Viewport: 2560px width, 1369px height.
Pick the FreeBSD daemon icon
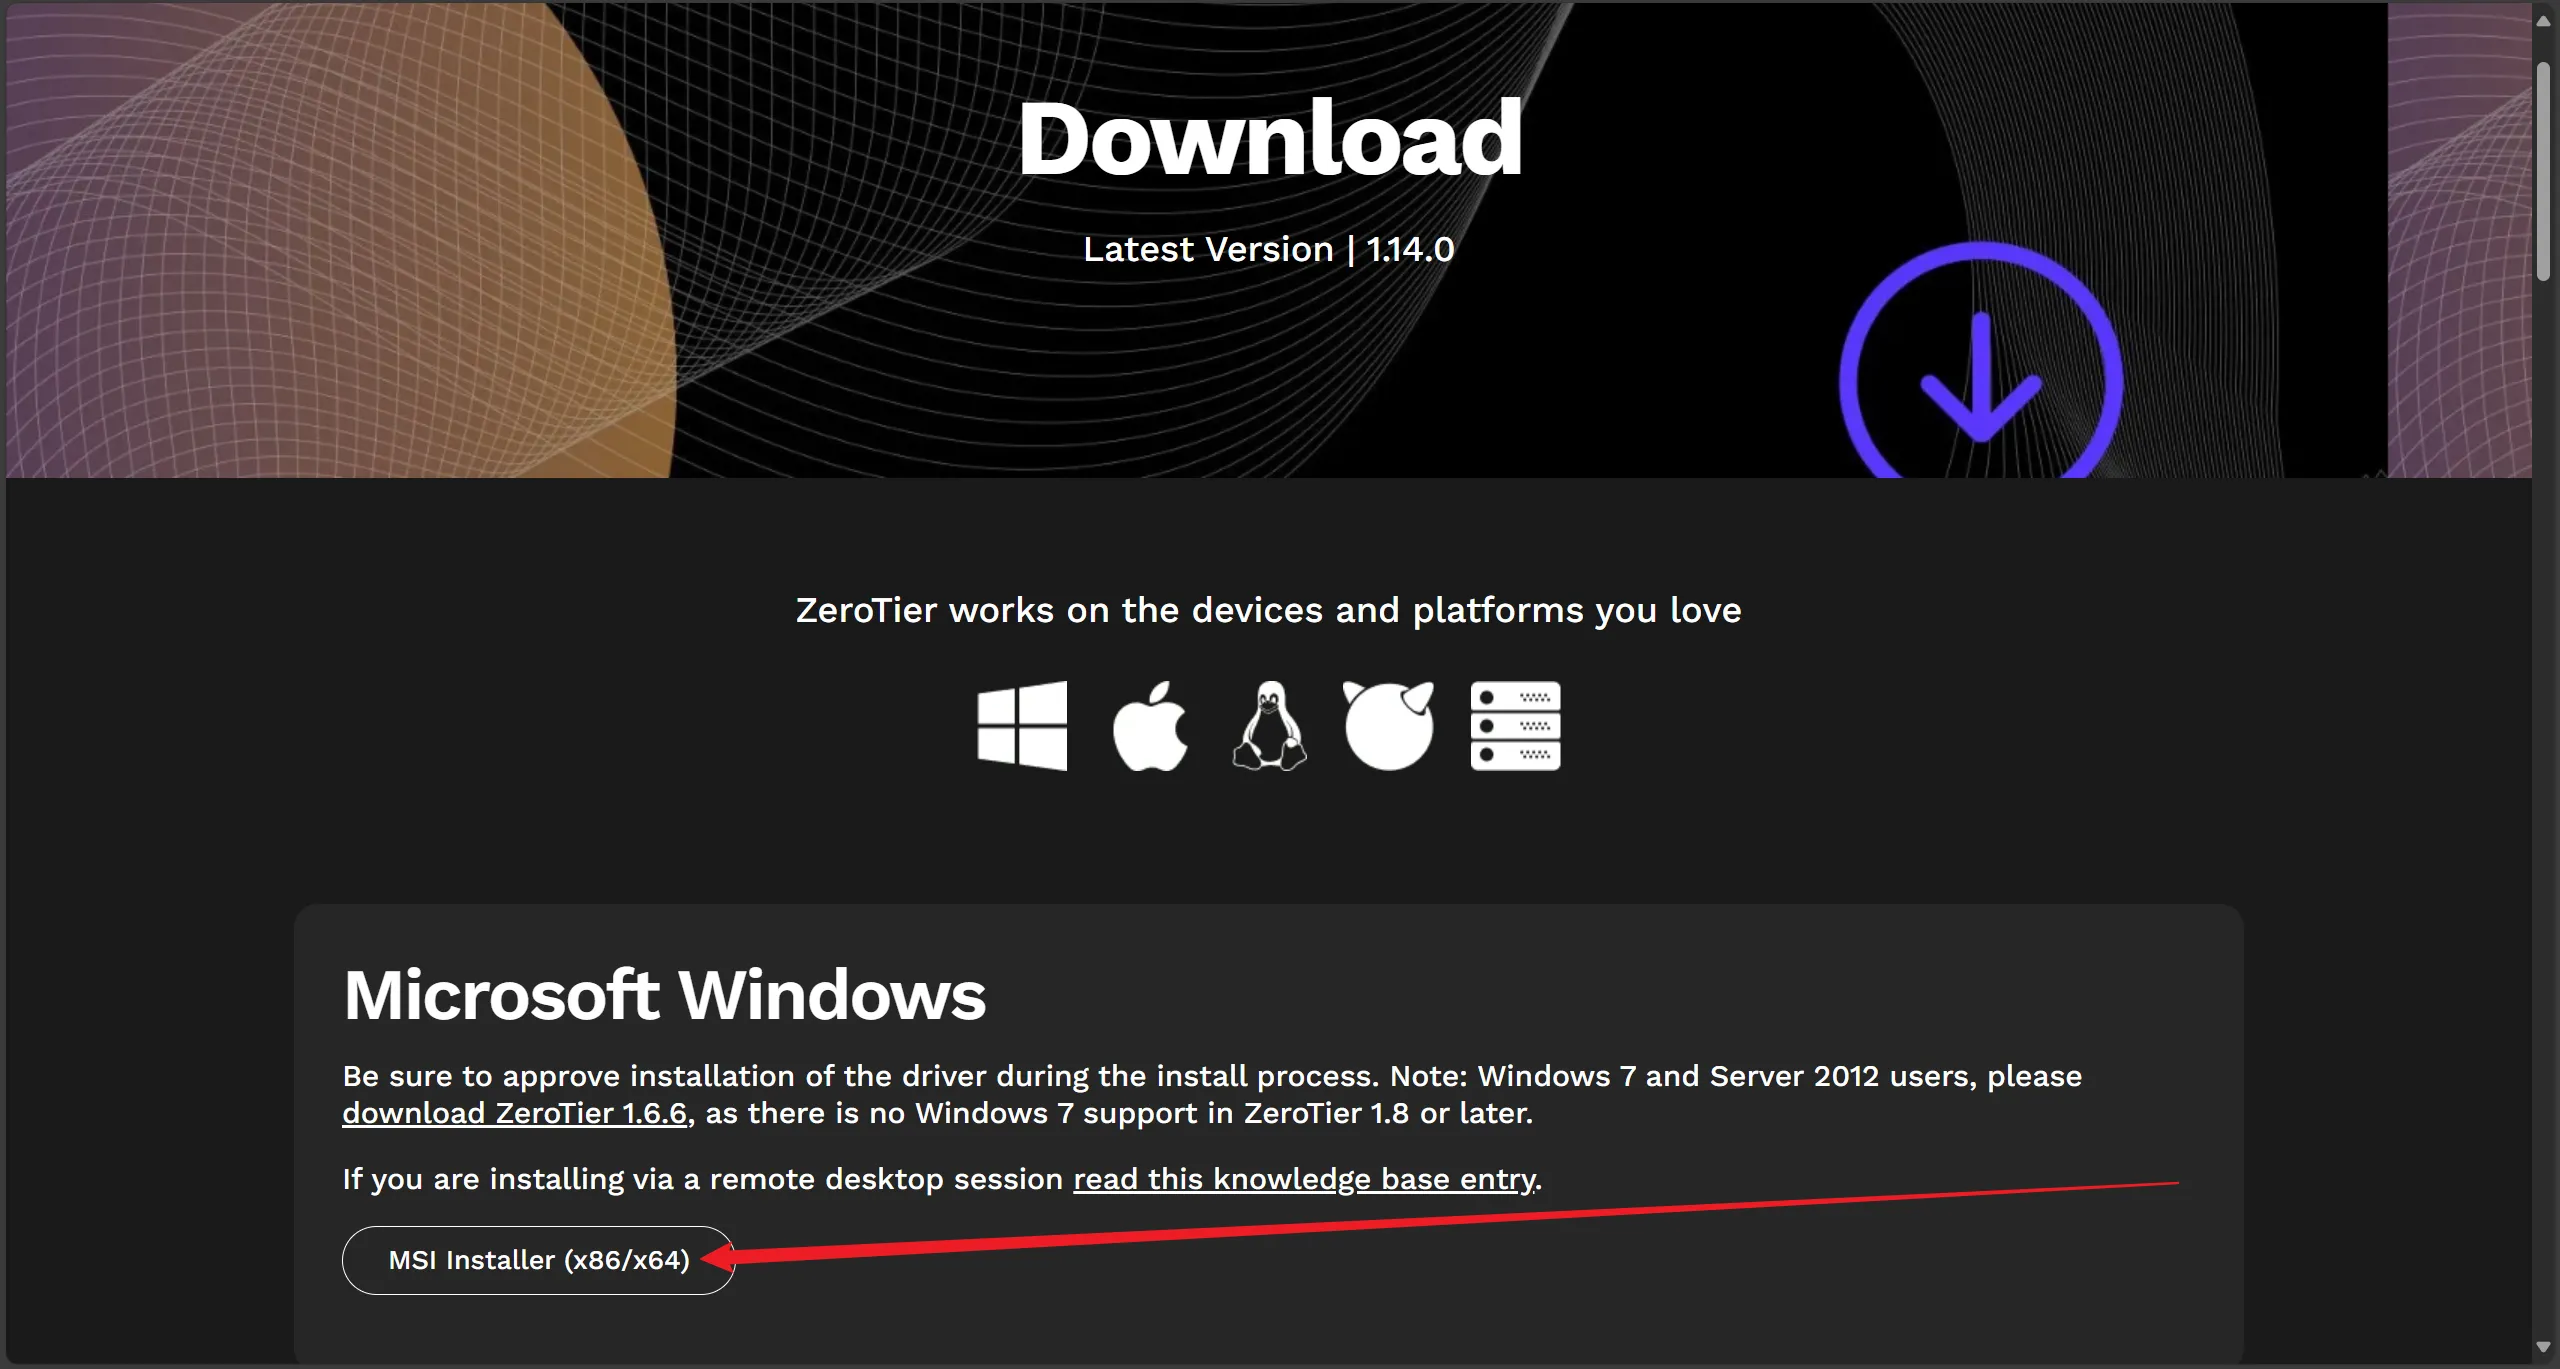coord(1388,726)
